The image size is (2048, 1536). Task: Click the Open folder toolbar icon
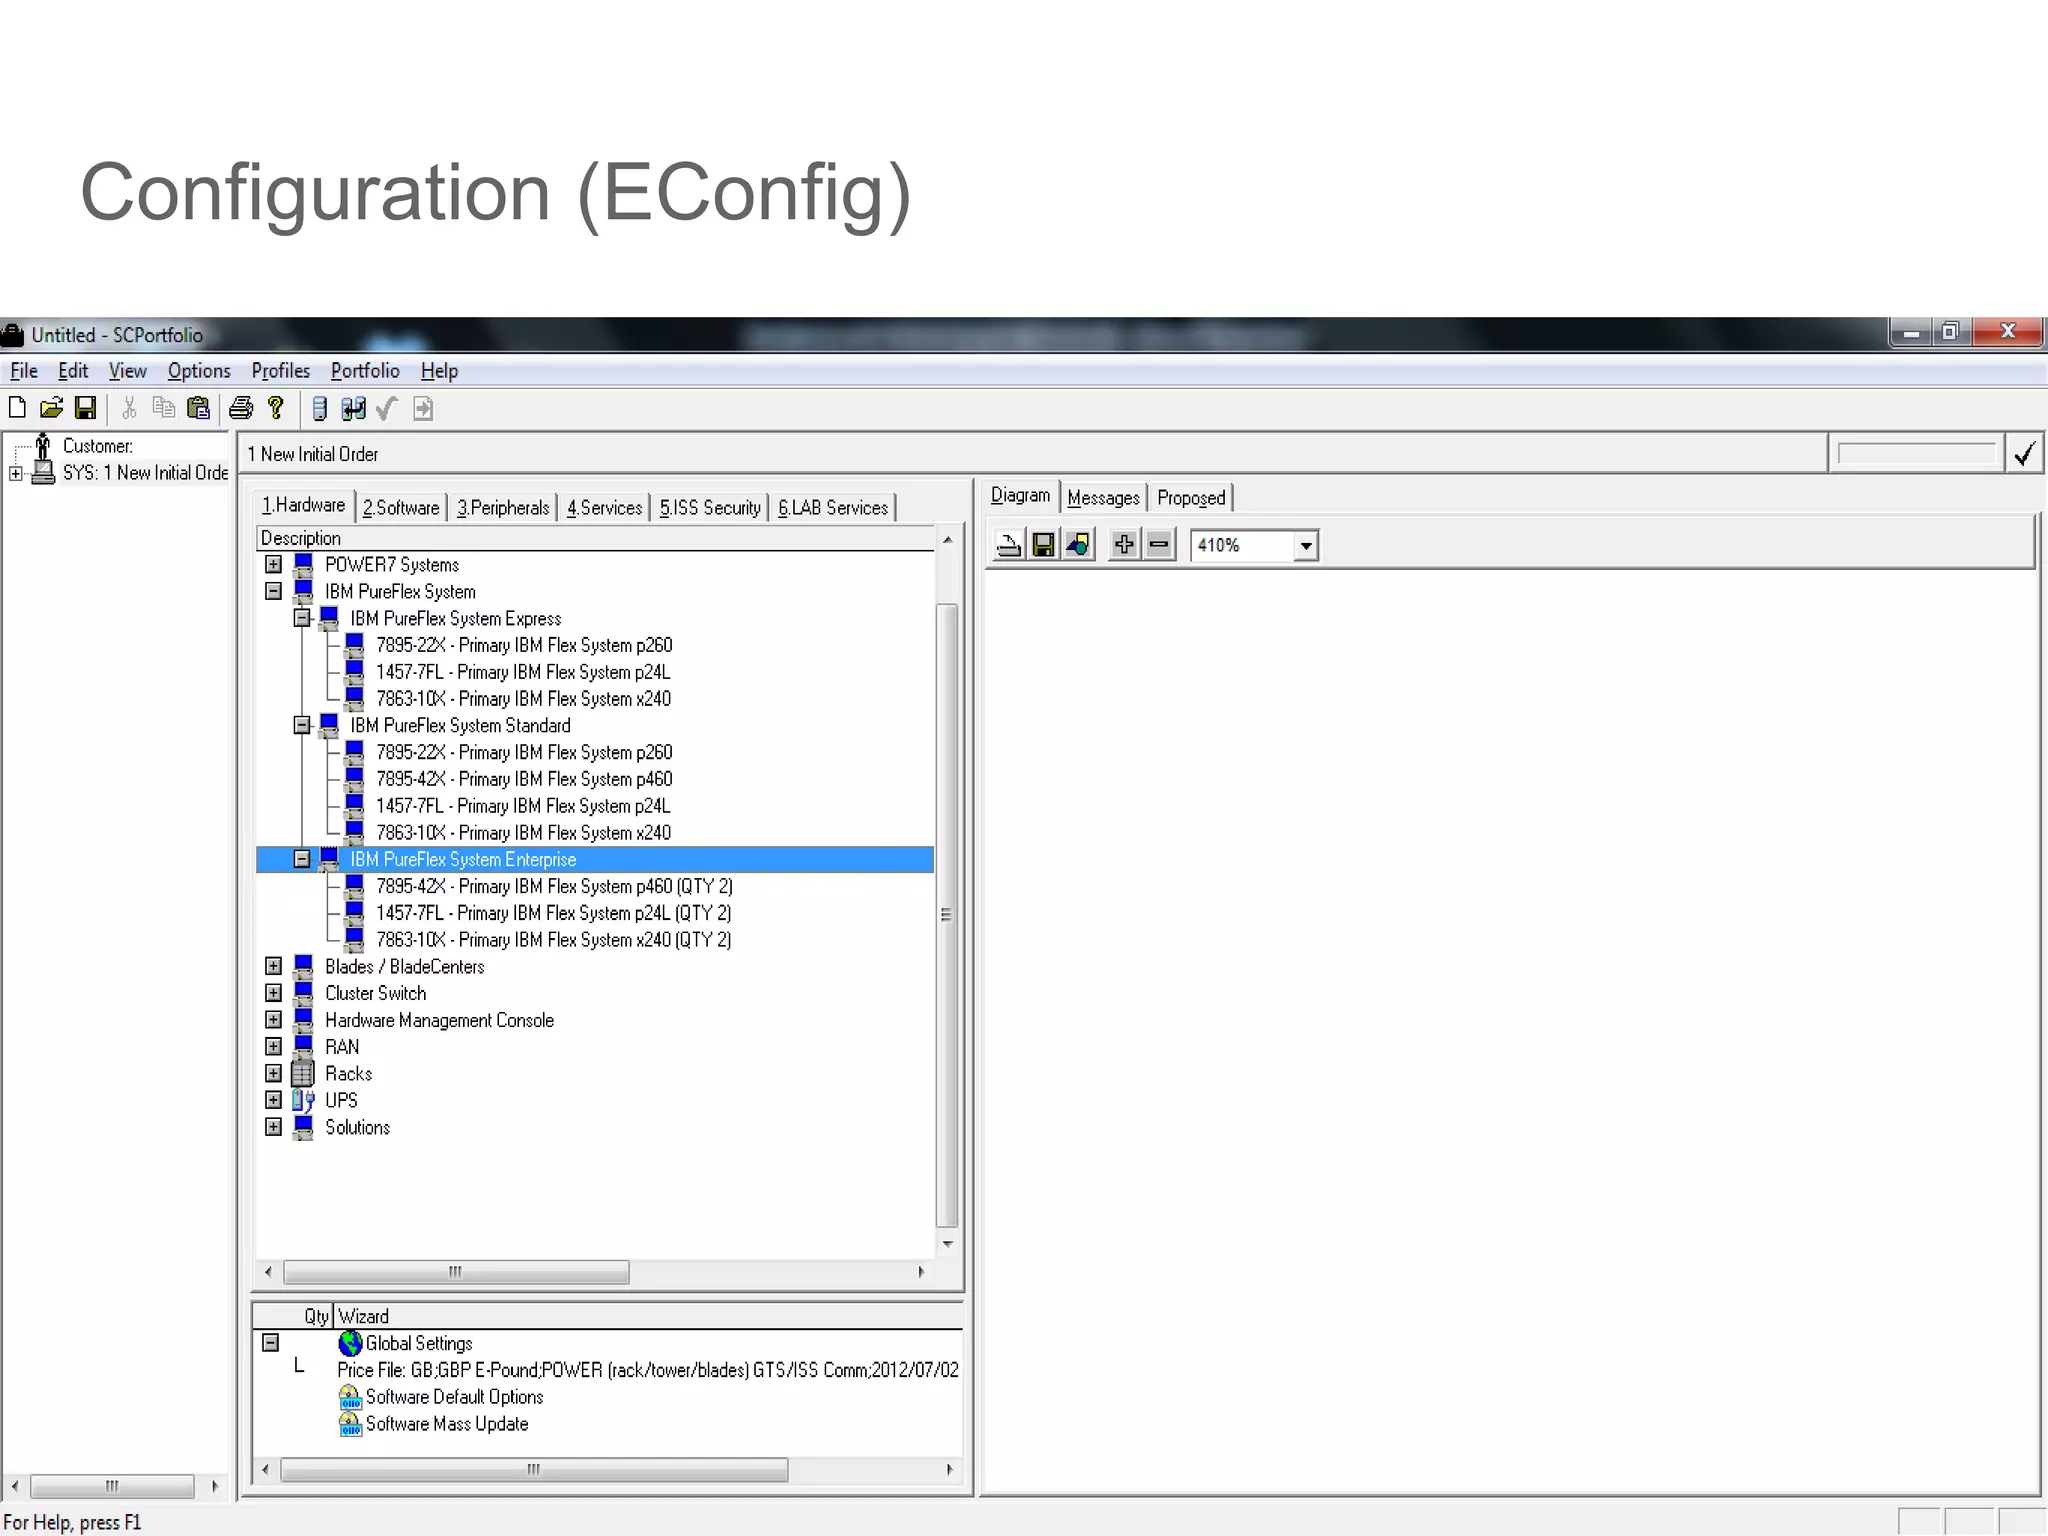[51, 408]
